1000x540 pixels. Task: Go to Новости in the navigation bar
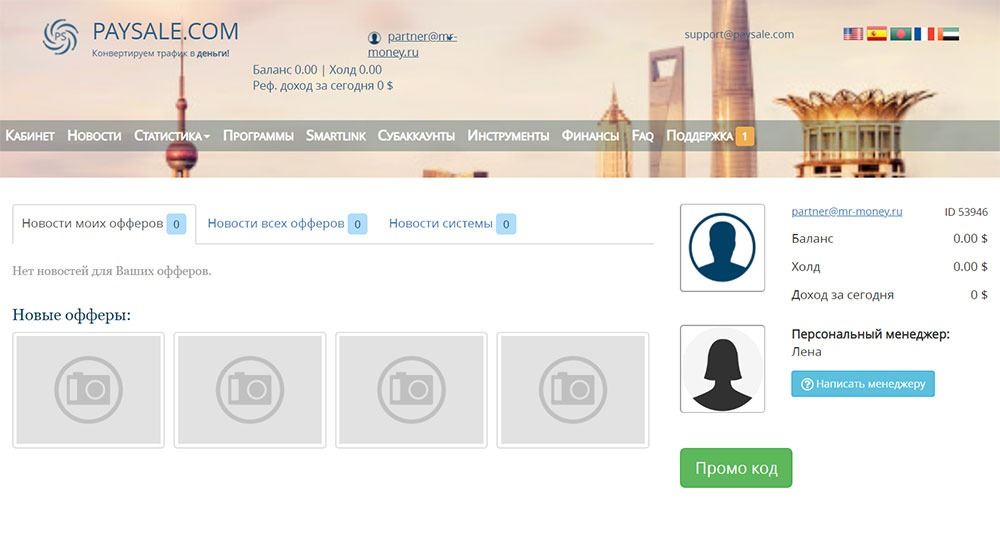tap(94, 136)
